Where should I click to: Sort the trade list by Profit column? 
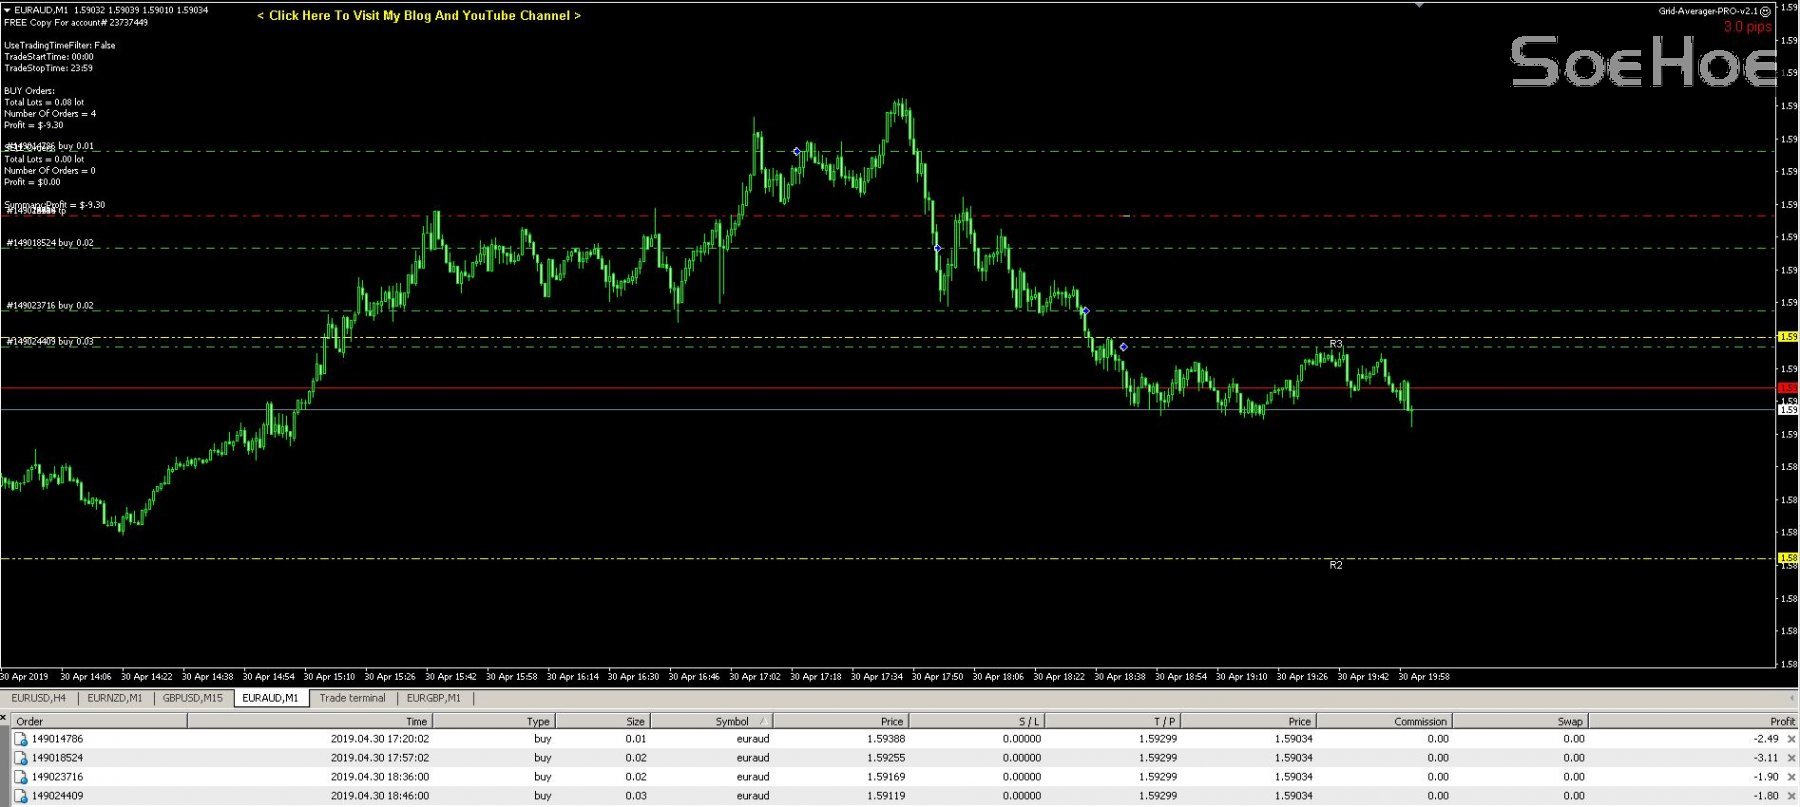pos(1782,721)
